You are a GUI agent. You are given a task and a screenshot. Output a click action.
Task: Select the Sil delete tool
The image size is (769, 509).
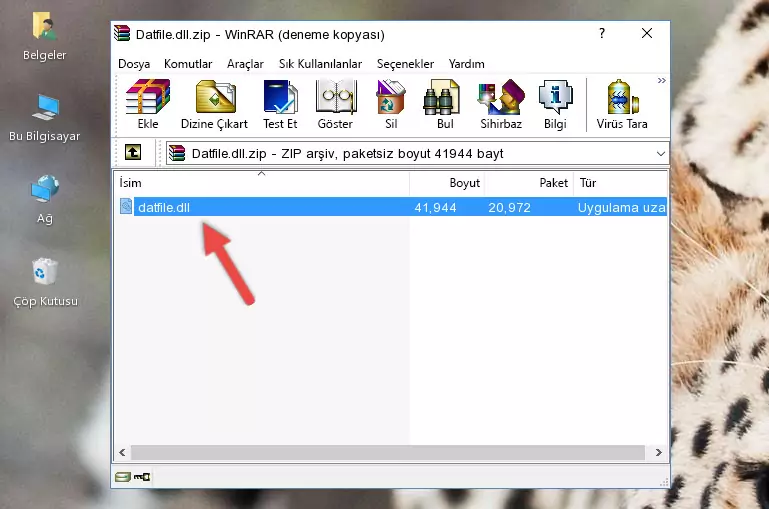pyautogui.click(x=391, y=104)
